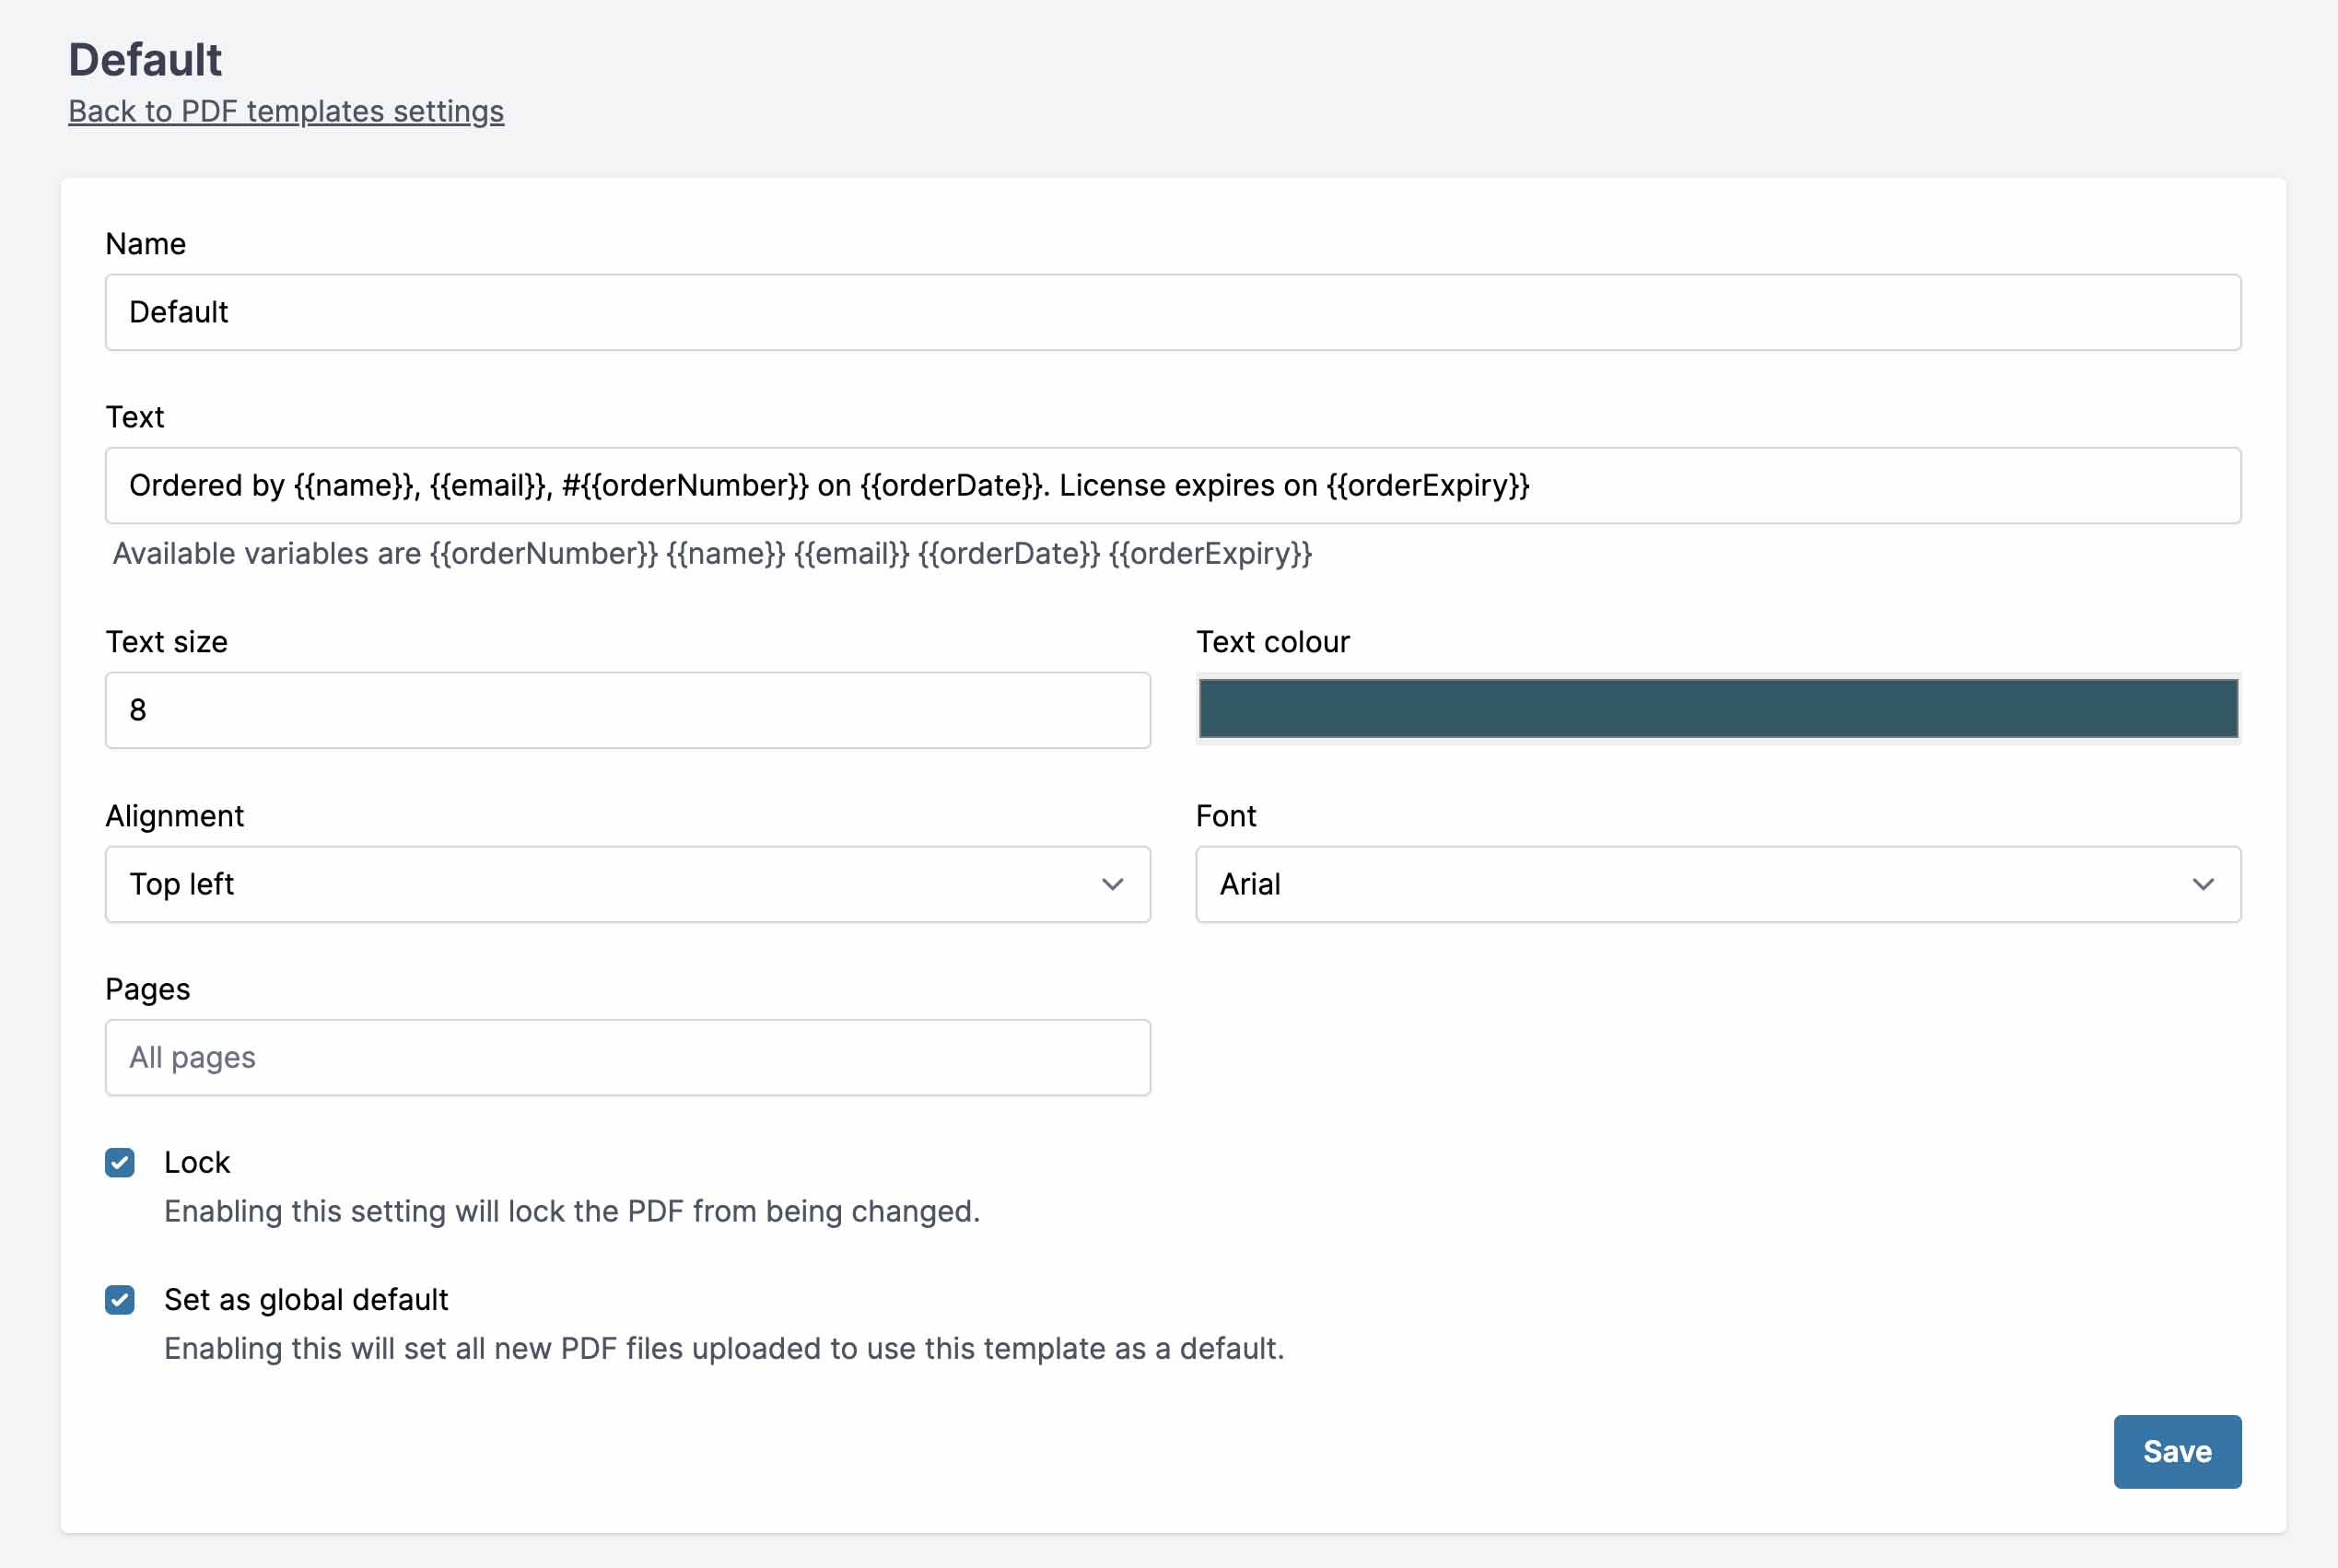Click the Default page heading
This screenshot has width=2338, height=1568.
pos(145,60)
